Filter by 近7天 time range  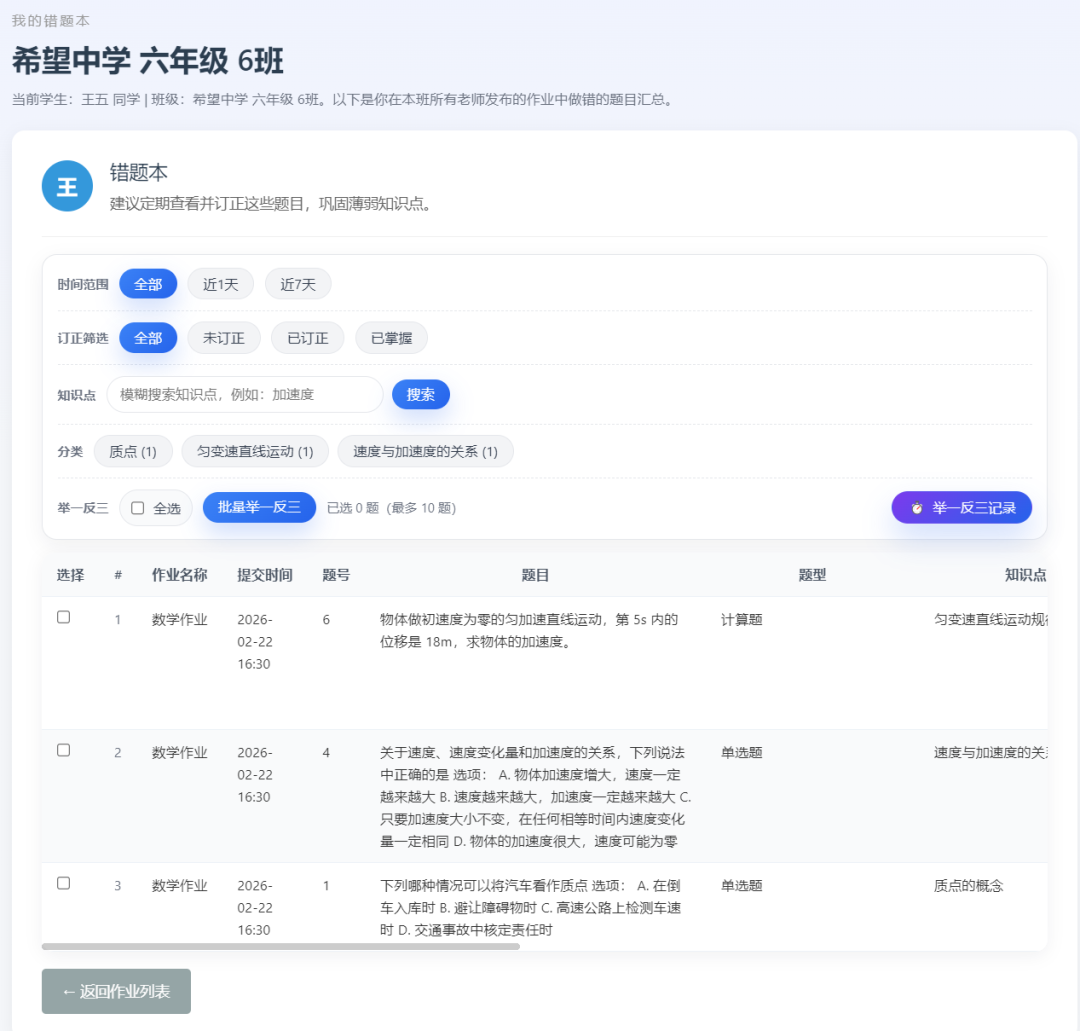pyautogui.click(x=297, y=284)
